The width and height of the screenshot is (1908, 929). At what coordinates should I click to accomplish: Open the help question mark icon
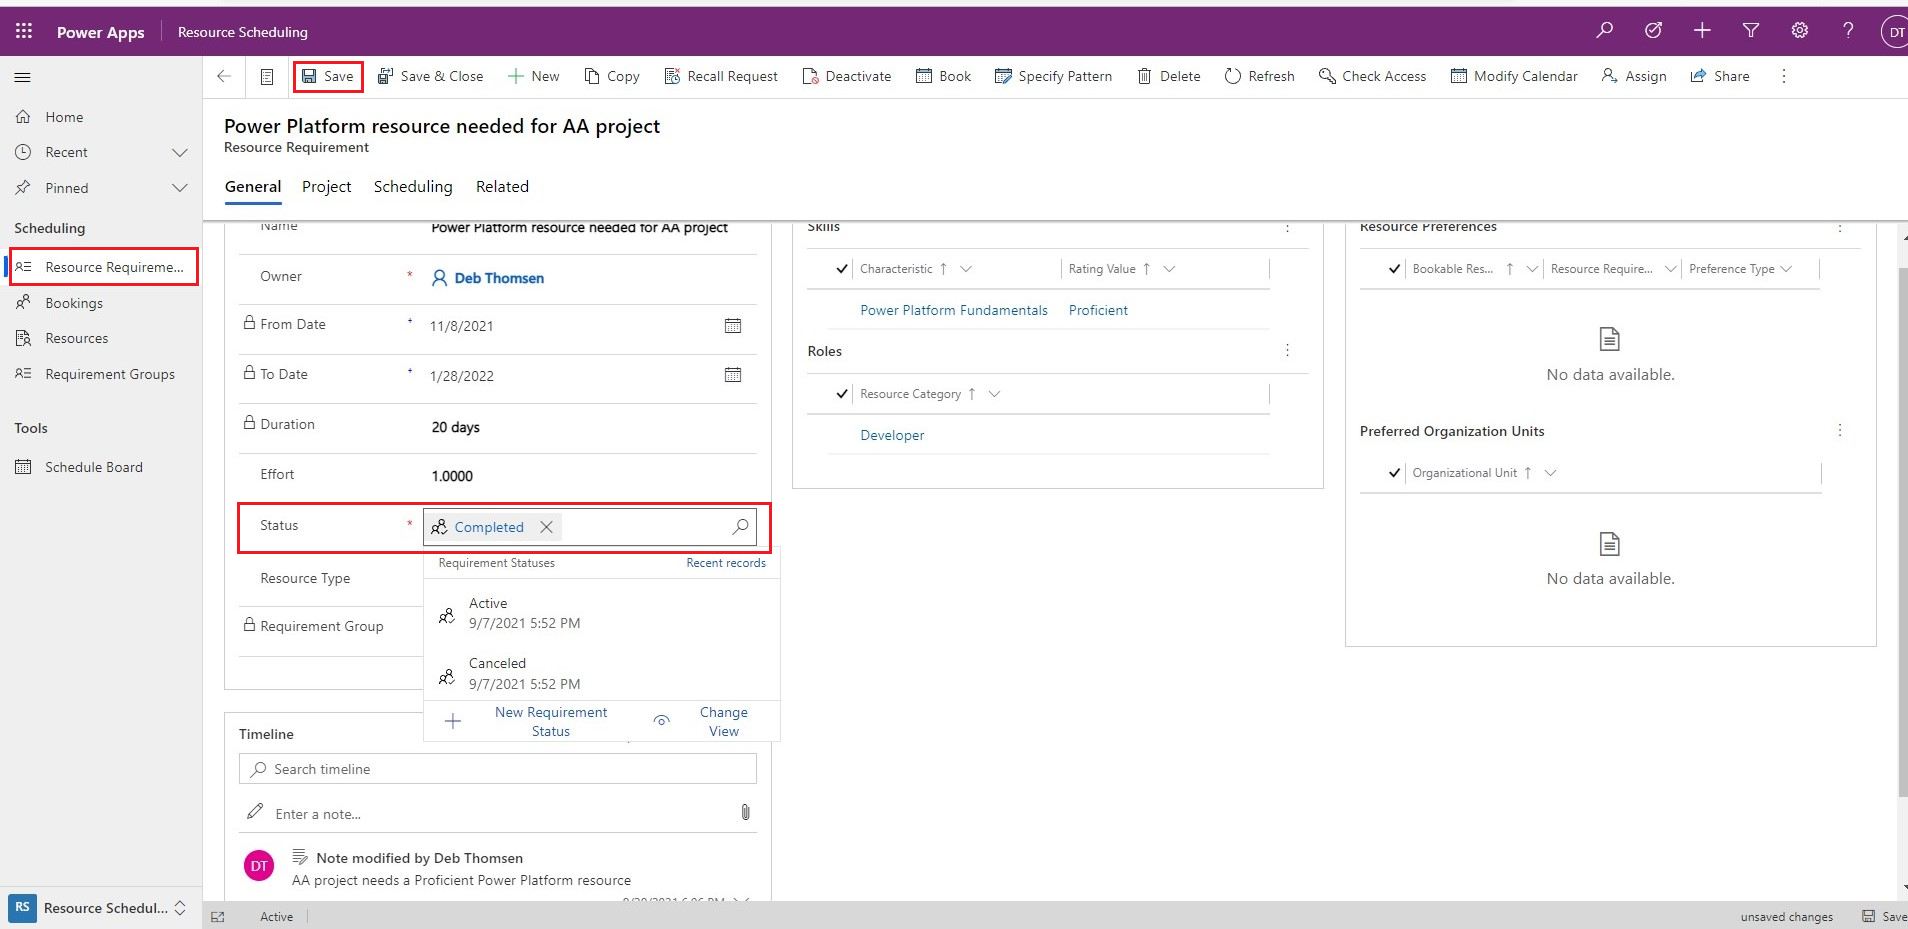point(1848,31)
